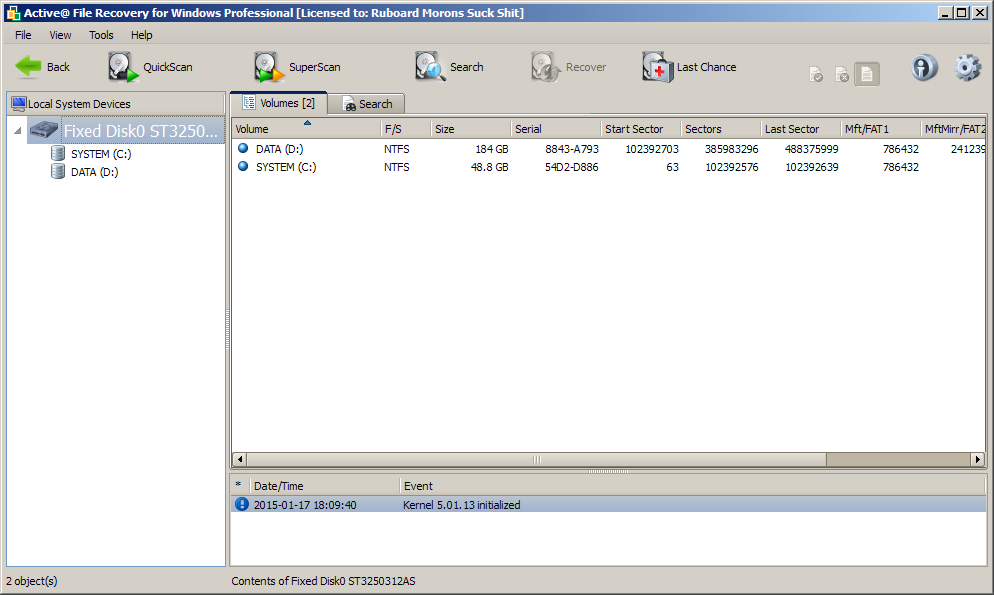Click the QuickScan toolbar icon
Image resolution: width=994 pixels, height=595 pixels.
(124, 67)
